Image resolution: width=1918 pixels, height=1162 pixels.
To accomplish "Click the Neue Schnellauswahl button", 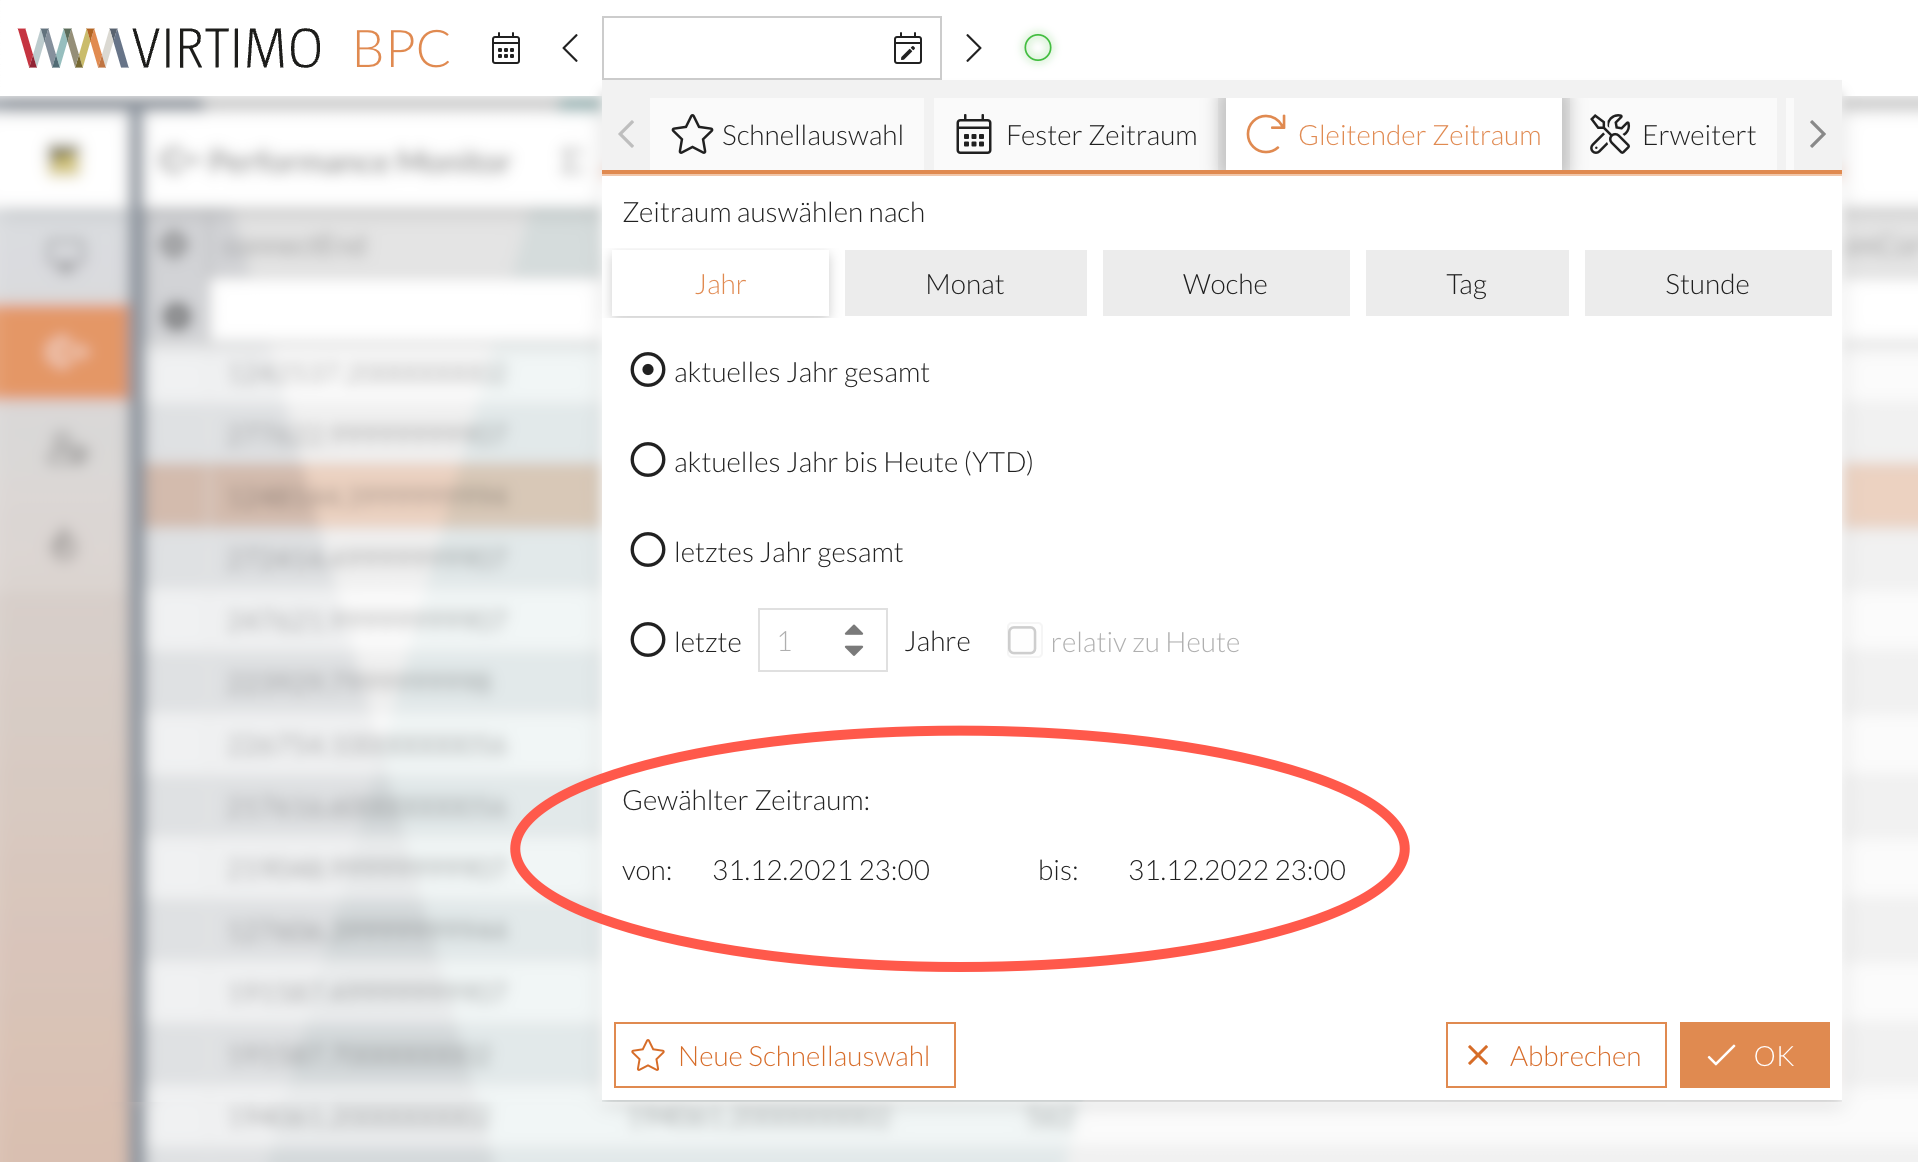I will (x=784, y=1055).
